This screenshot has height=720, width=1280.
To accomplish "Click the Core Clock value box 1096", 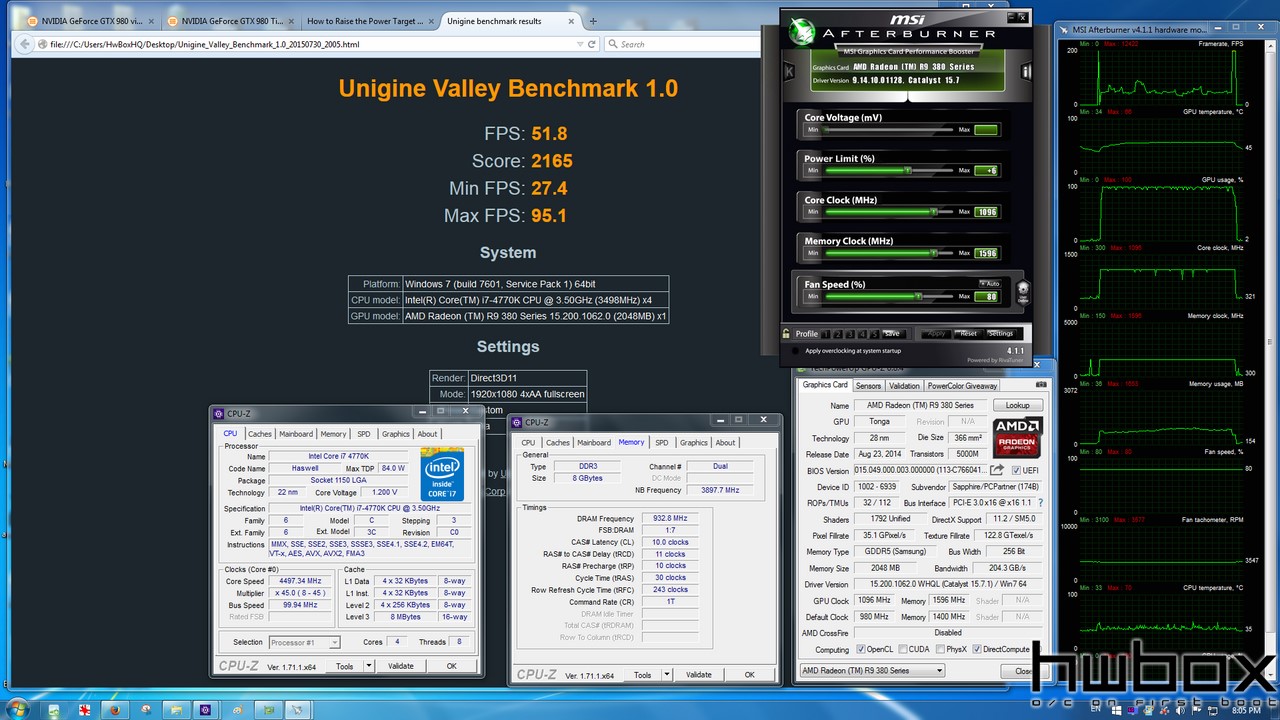I will (986, 212).
